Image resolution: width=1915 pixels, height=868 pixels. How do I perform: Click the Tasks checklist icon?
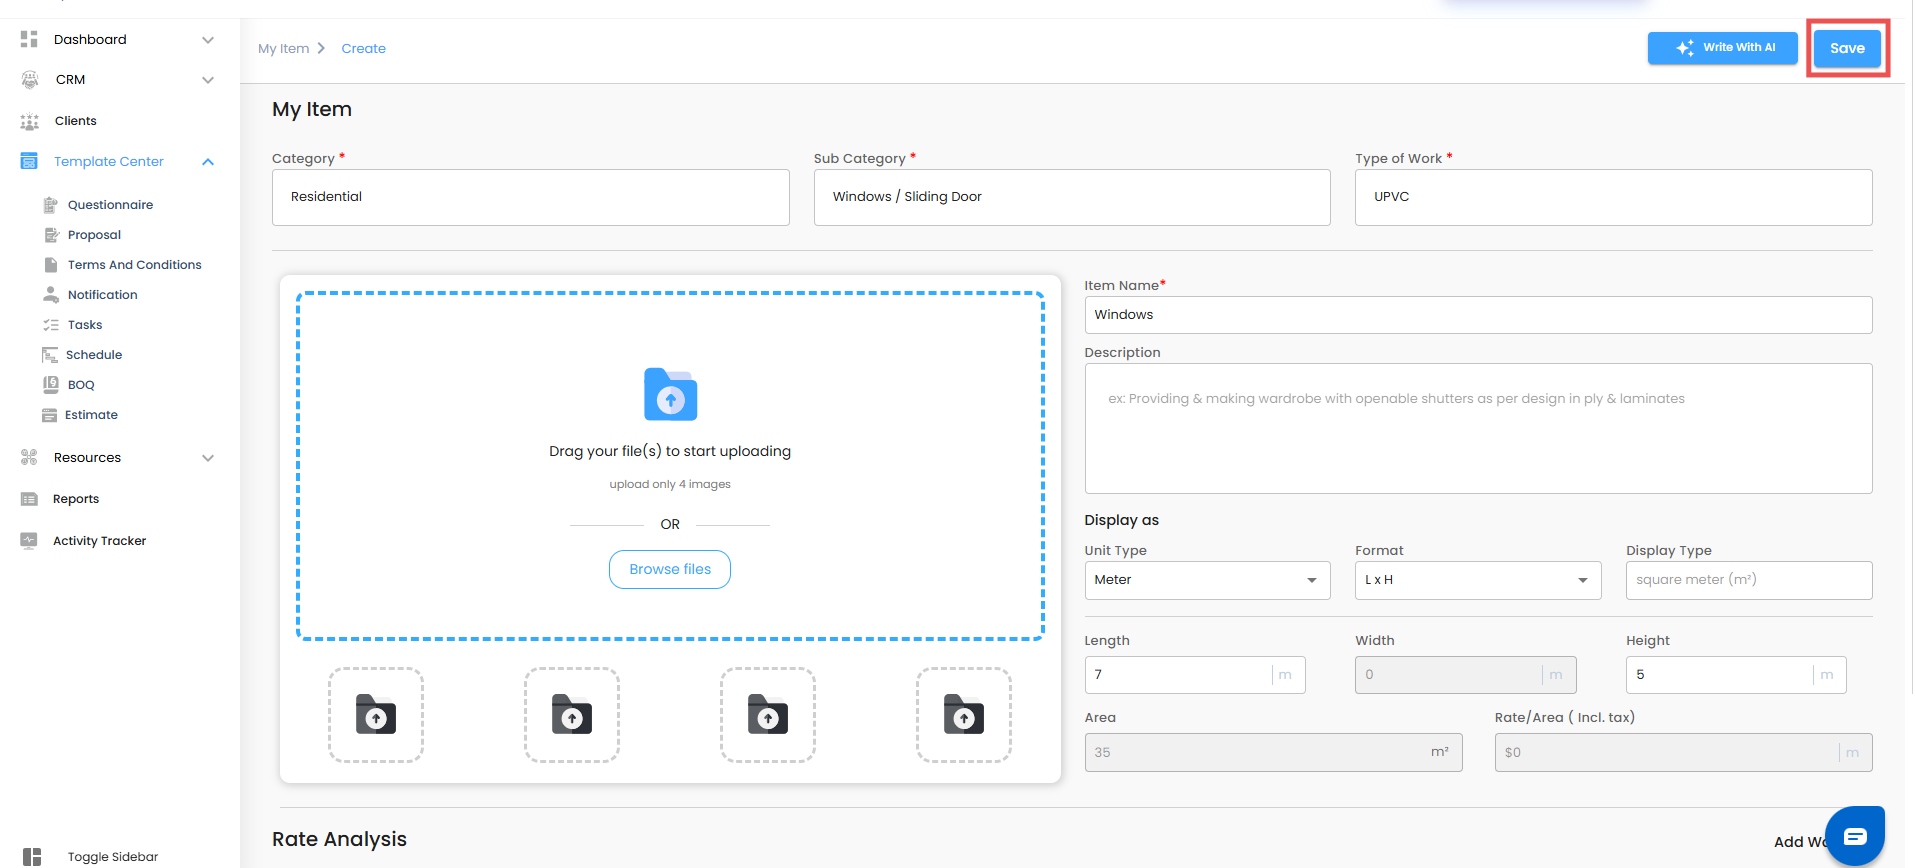coord(51,325)
